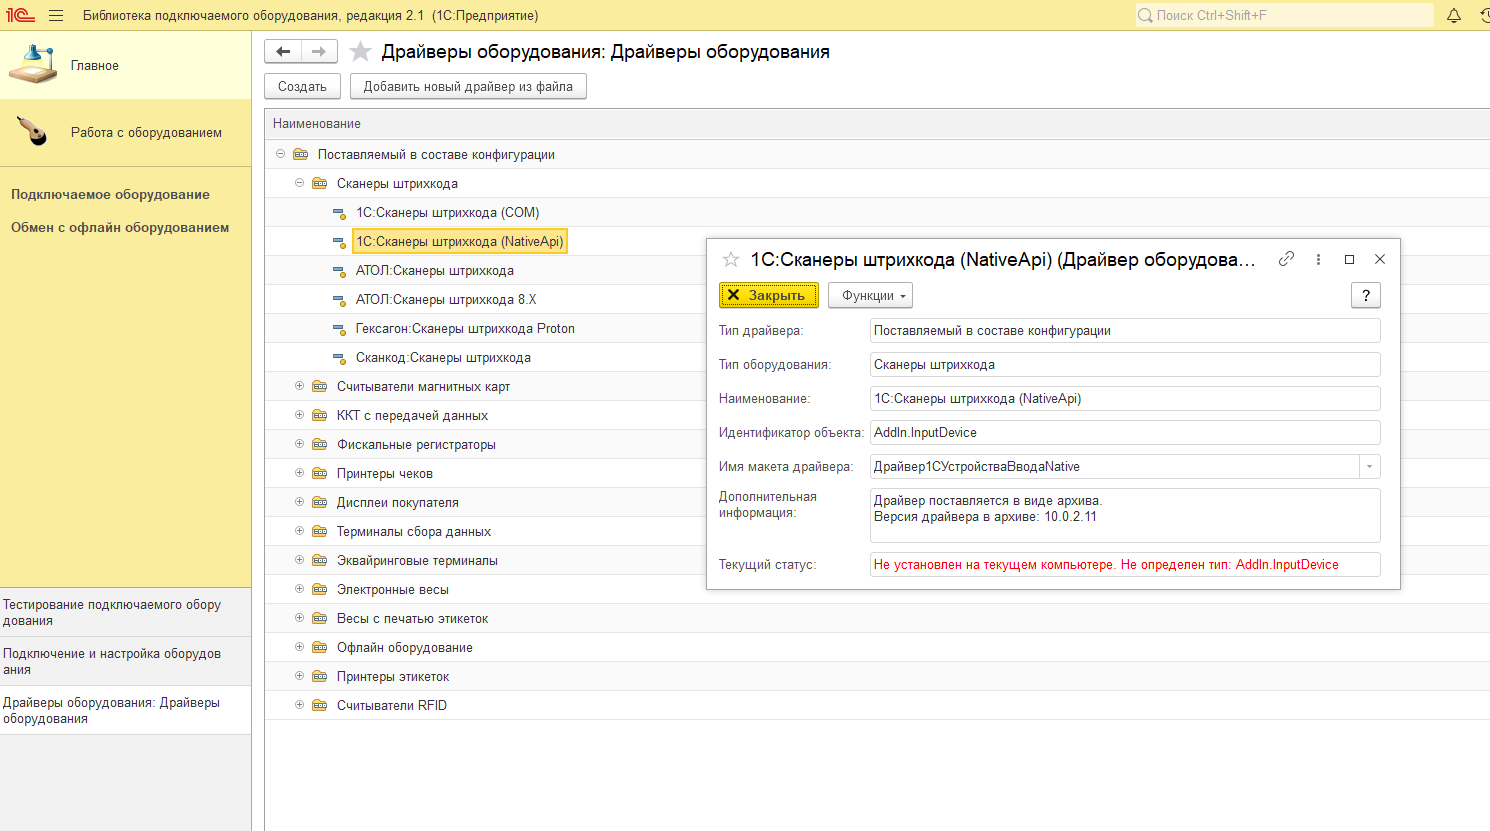The height and width of the screenshot is (831, 1490).
Task: Click the barcode scanner section icon
Action: (x=33, y=131)
